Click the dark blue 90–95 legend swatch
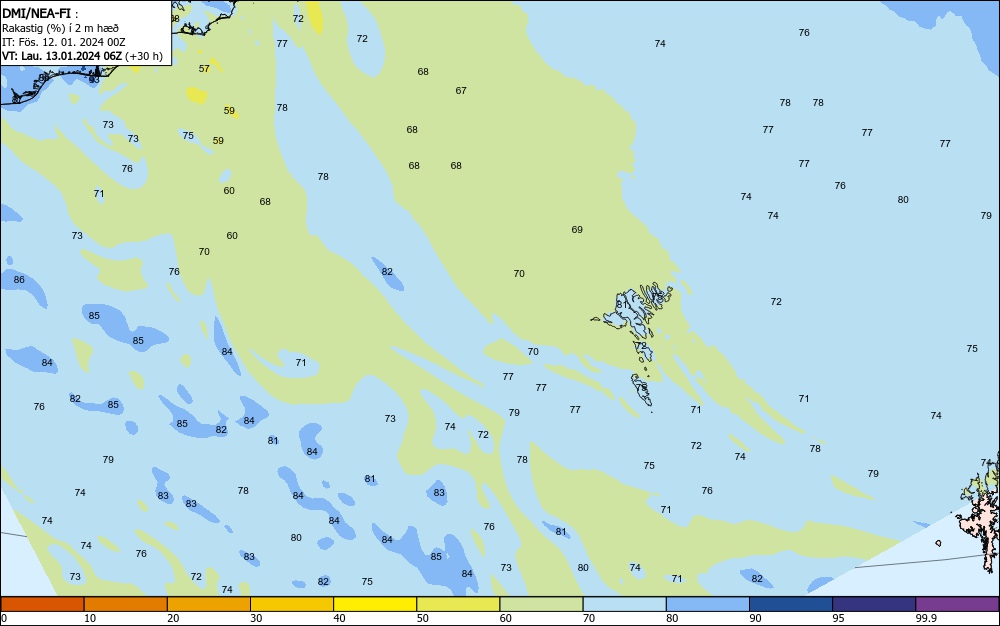 [x=791, y=604]
